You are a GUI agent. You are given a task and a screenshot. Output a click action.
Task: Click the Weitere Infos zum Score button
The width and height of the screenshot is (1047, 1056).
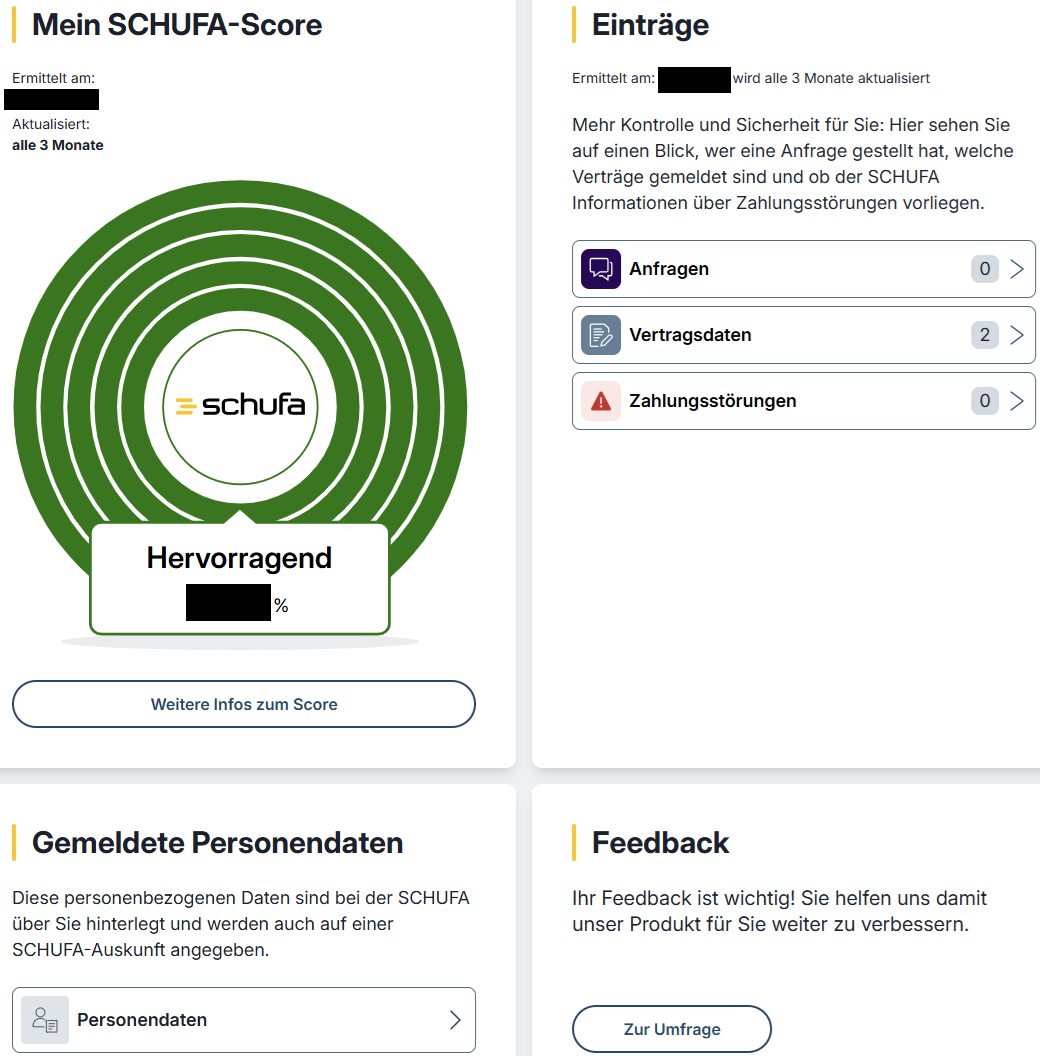pos(244,704)
